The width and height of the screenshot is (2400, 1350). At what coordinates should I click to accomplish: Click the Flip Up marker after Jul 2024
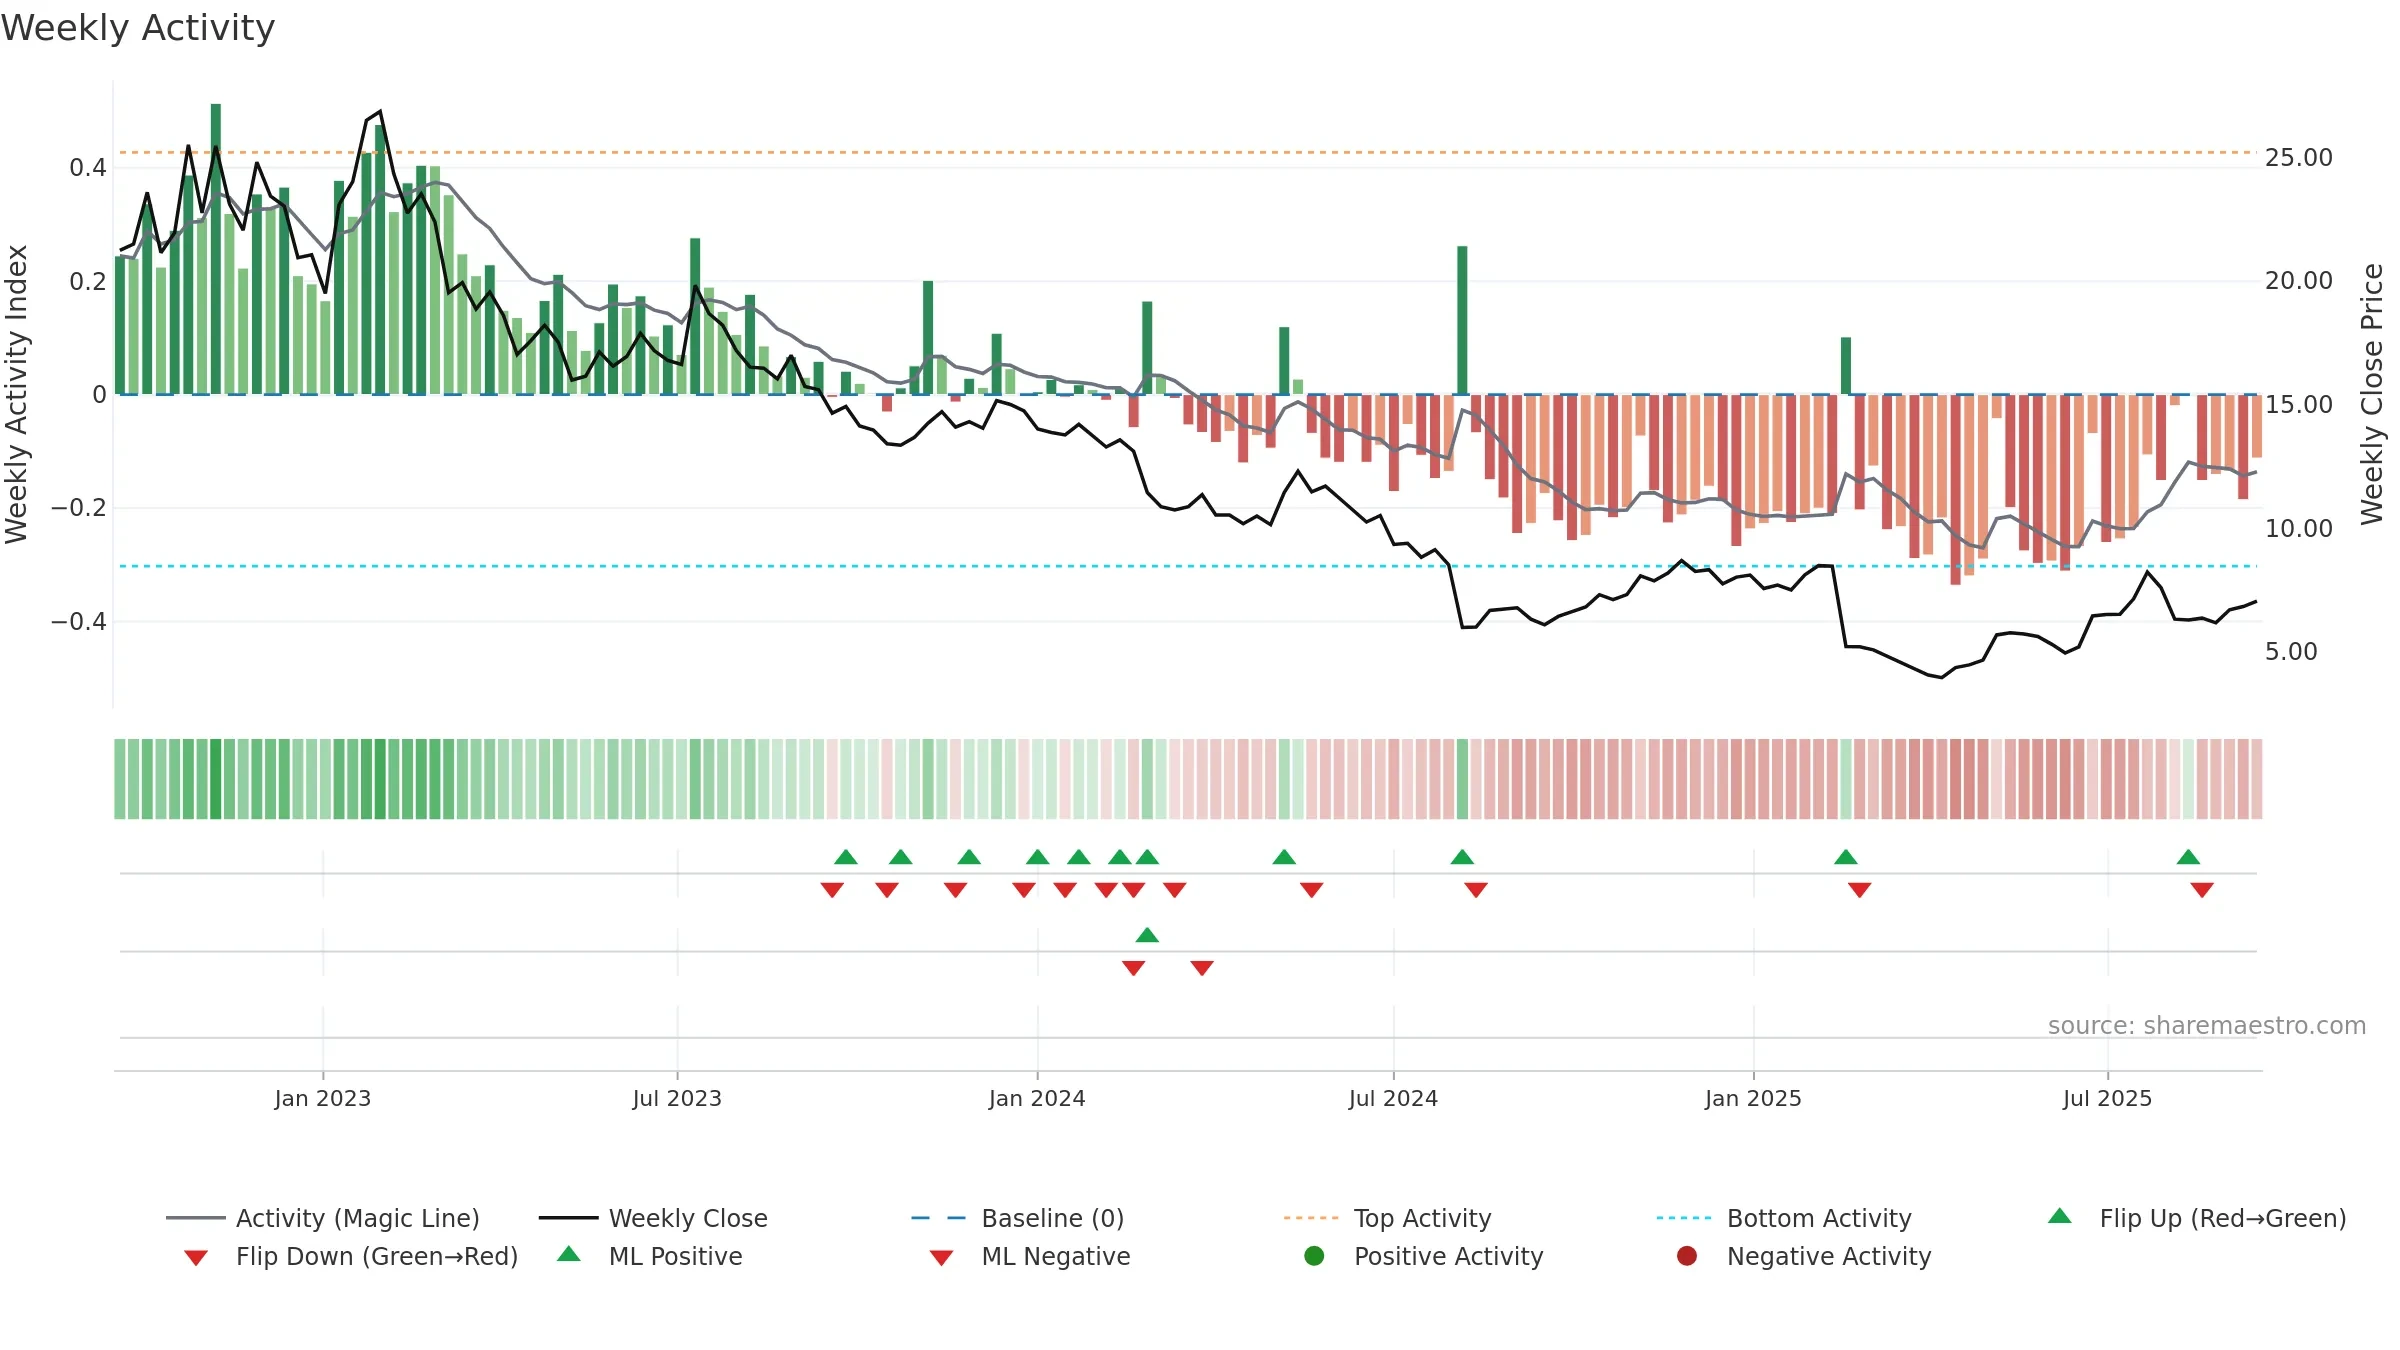pyautogui.click(x=1462, y=857)
